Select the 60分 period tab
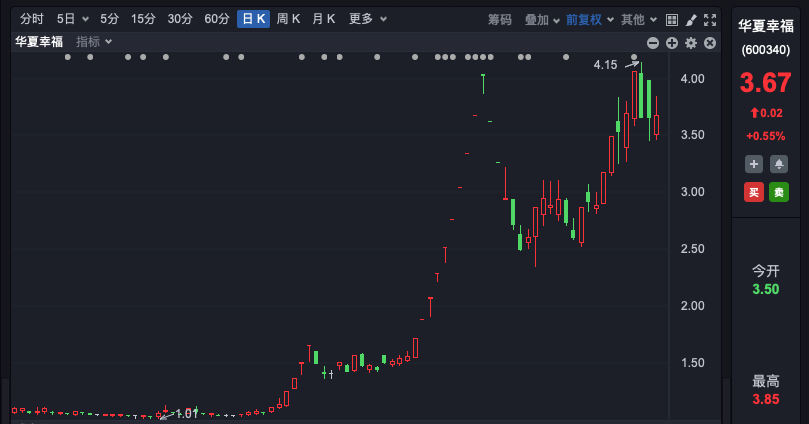Screen dimensions: 809x424 point(216,19)
